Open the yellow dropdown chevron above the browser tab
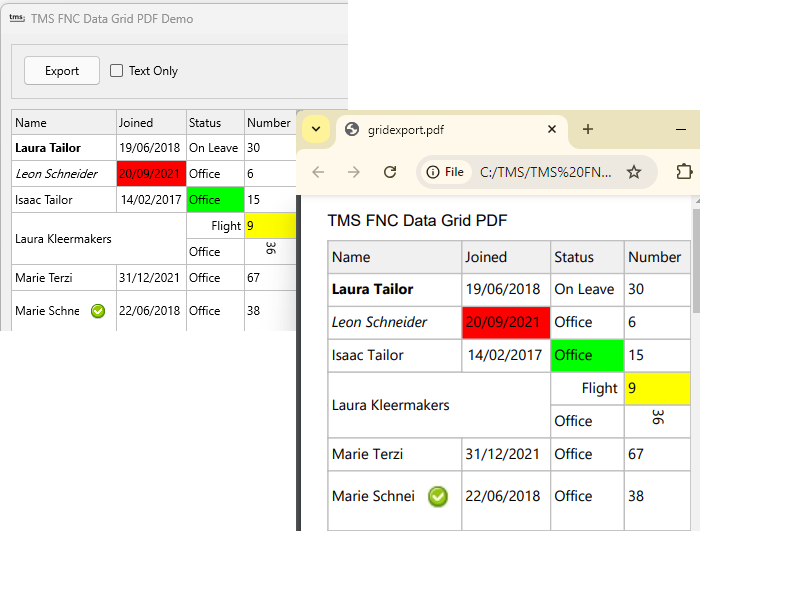Image resolution: width=800 pixels, height=600 pixels. coord(316,129)
